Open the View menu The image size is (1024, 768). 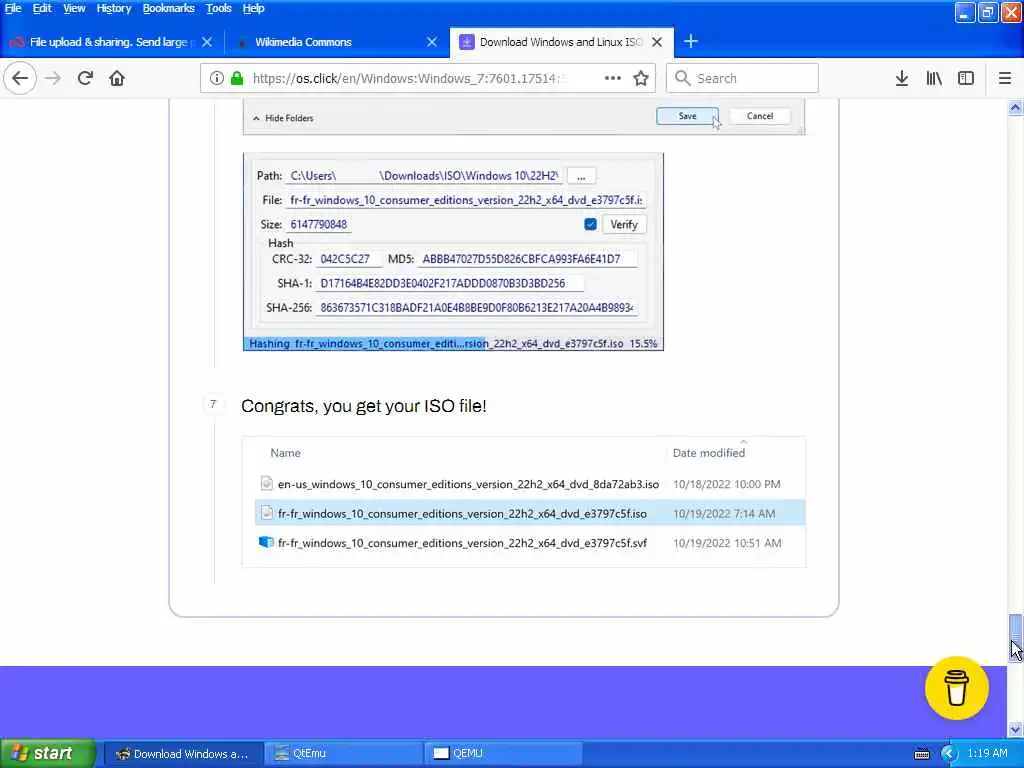point(74,8)
